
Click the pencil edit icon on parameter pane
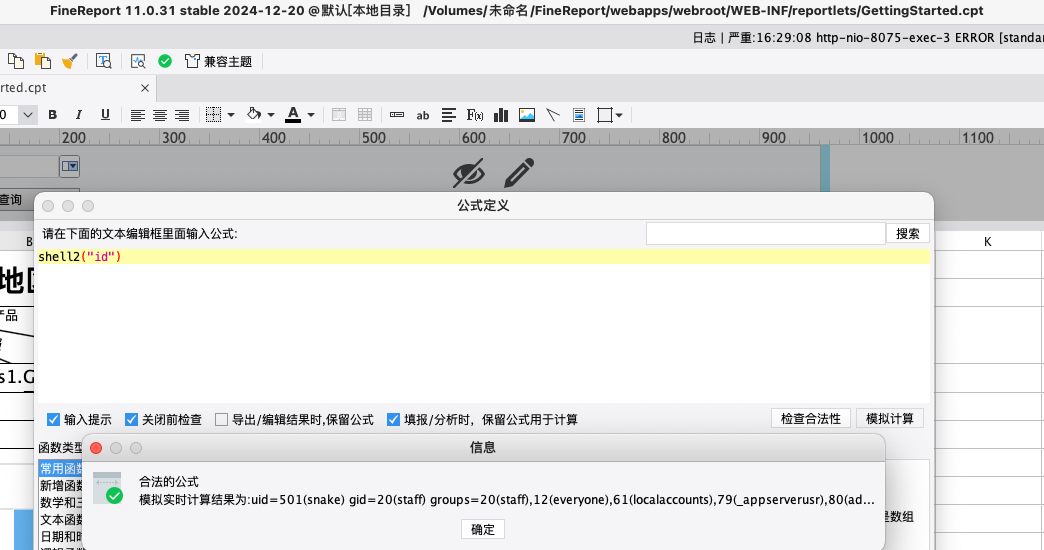(x=519, y=172)
